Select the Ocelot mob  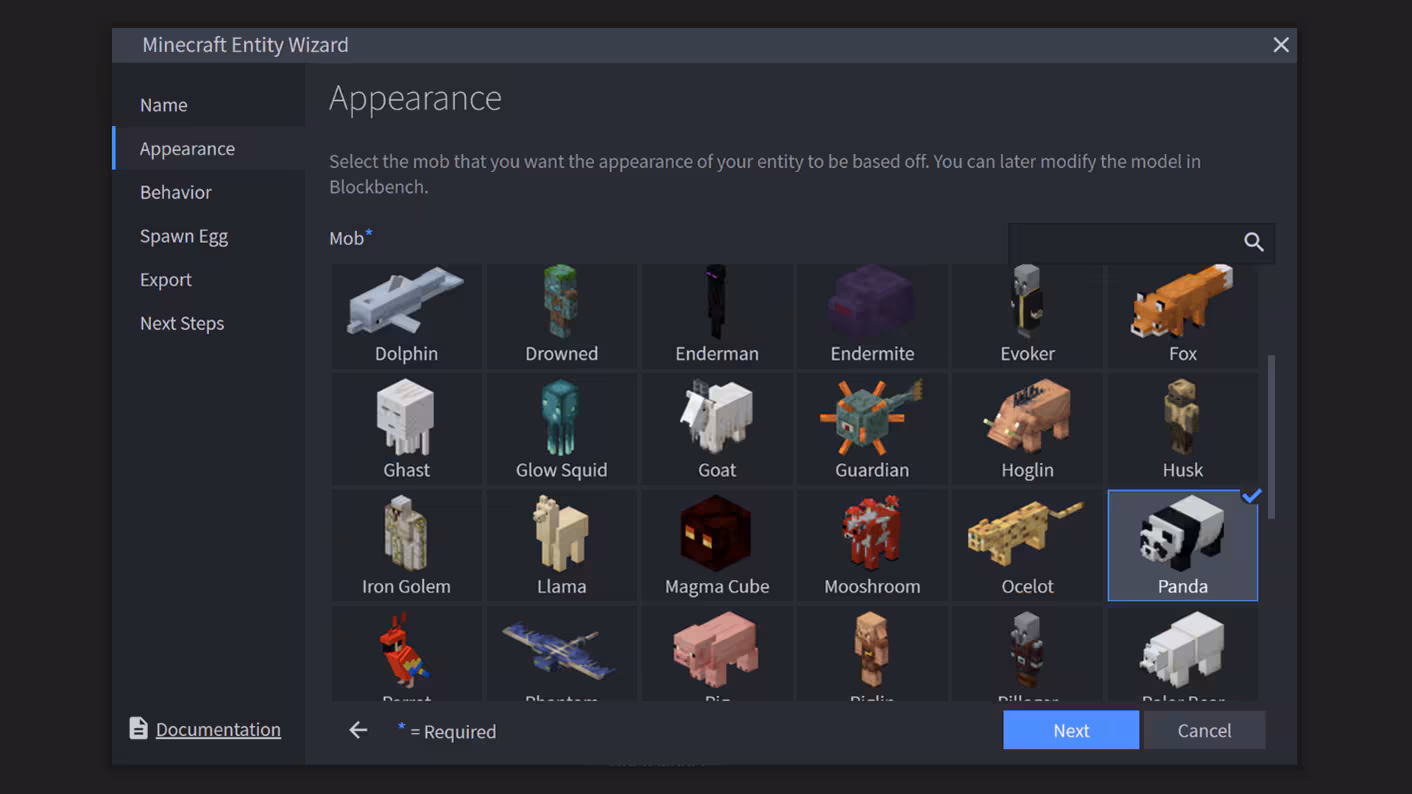point(1027,545)
